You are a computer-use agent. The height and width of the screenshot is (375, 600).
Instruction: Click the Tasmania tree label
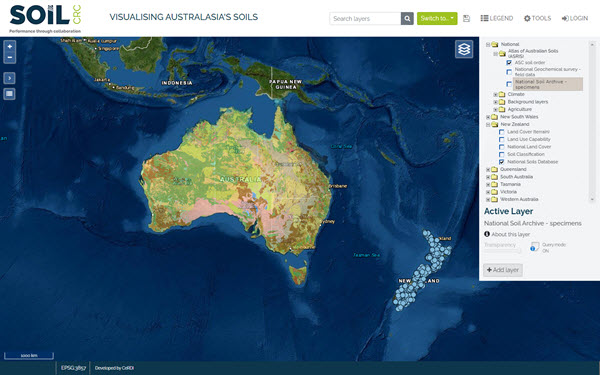pyautogui.click(x=510, y=184)
